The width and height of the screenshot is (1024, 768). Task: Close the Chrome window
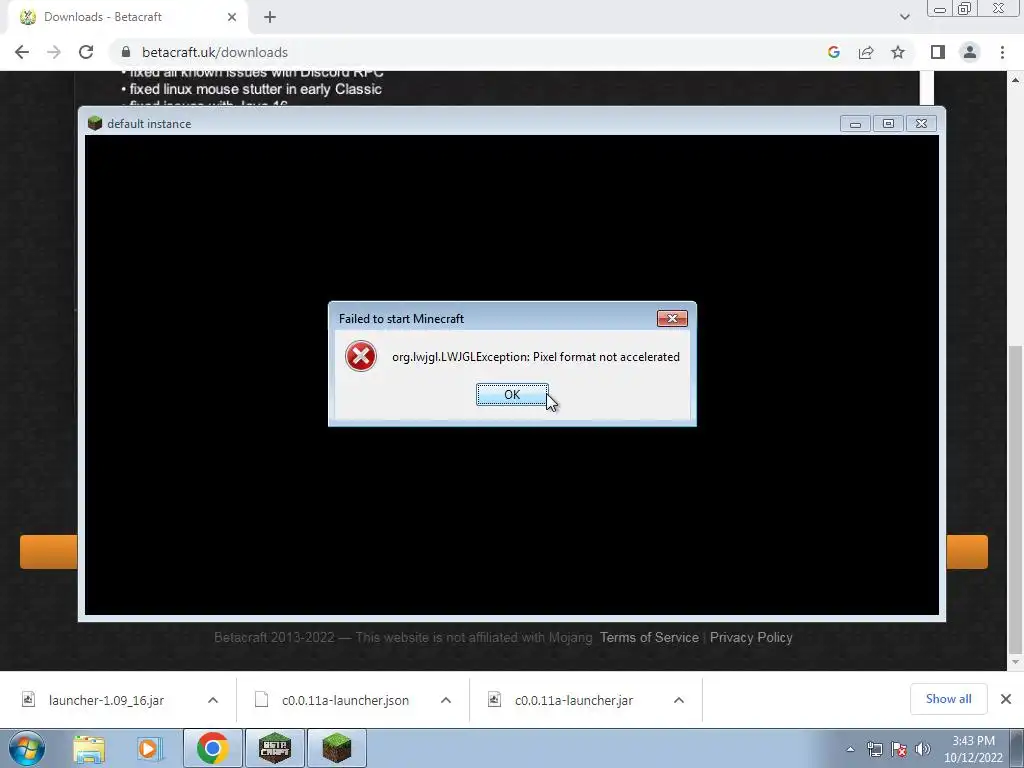click(x=999, y=8)
